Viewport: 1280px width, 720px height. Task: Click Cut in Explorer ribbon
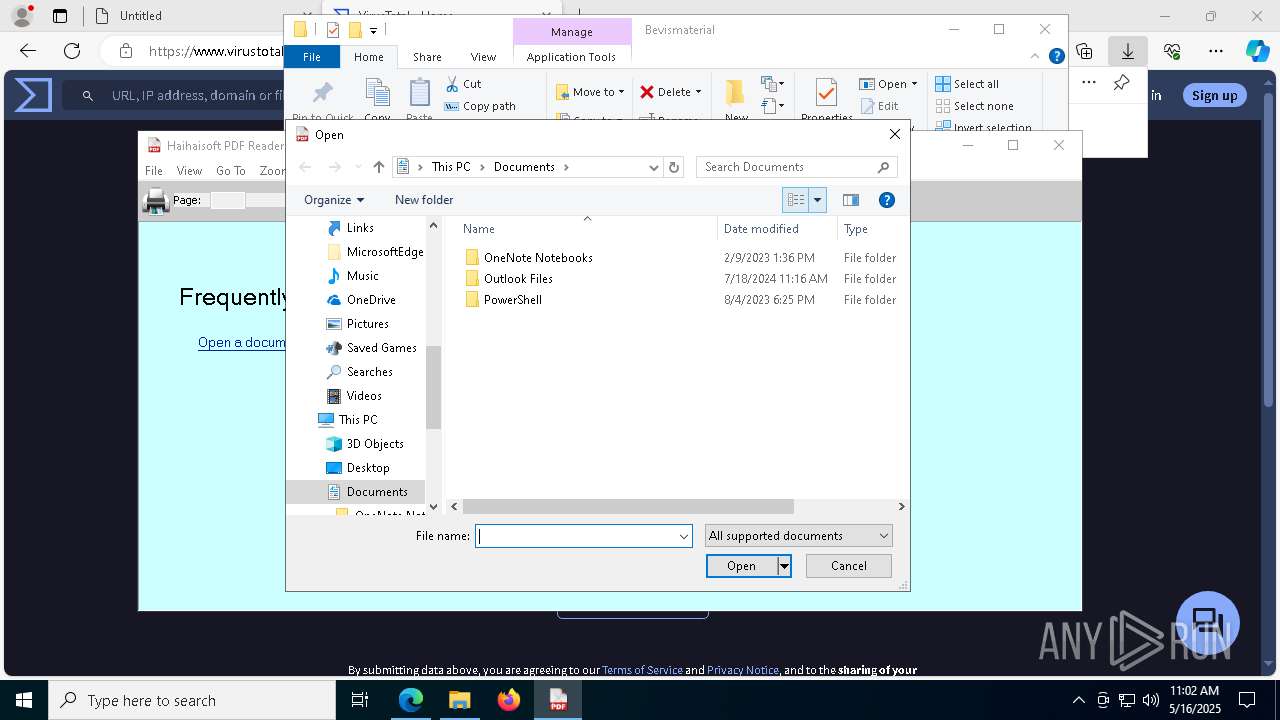463,84
